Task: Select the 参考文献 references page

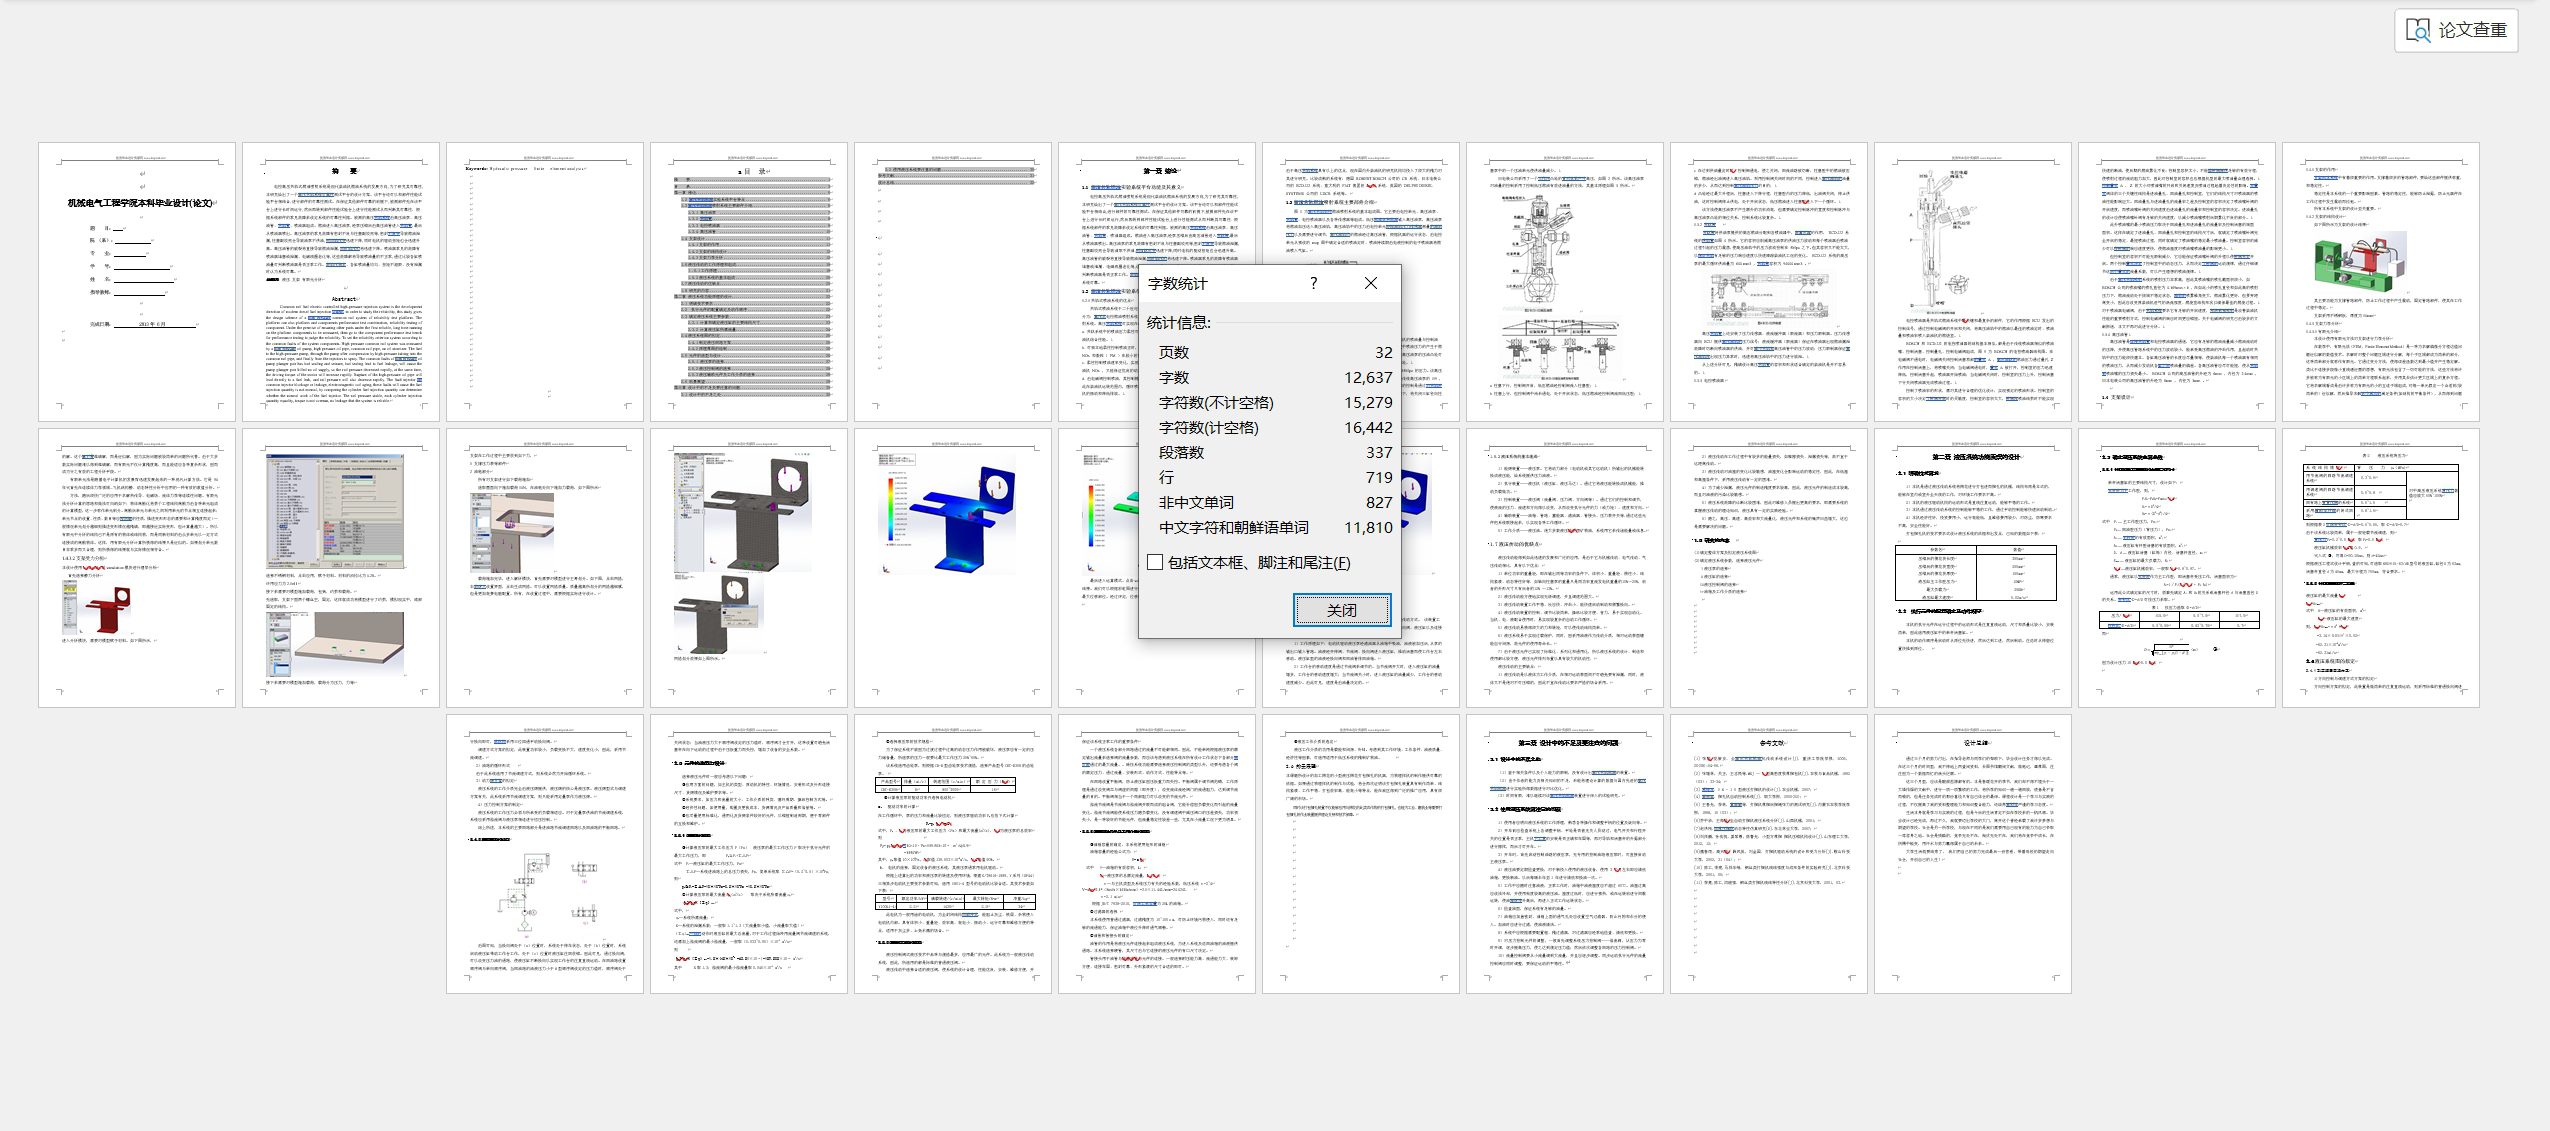Action: point(1769,854)
